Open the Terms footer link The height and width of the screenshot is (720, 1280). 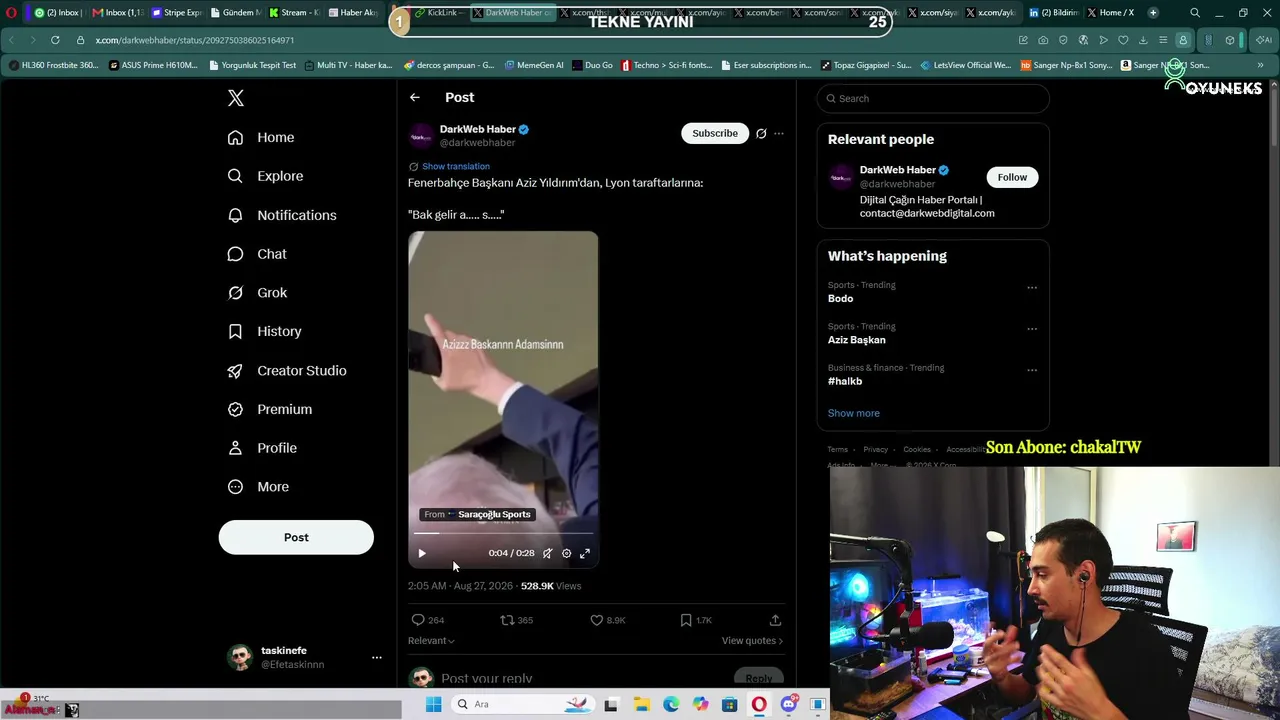tap(837, 450)
